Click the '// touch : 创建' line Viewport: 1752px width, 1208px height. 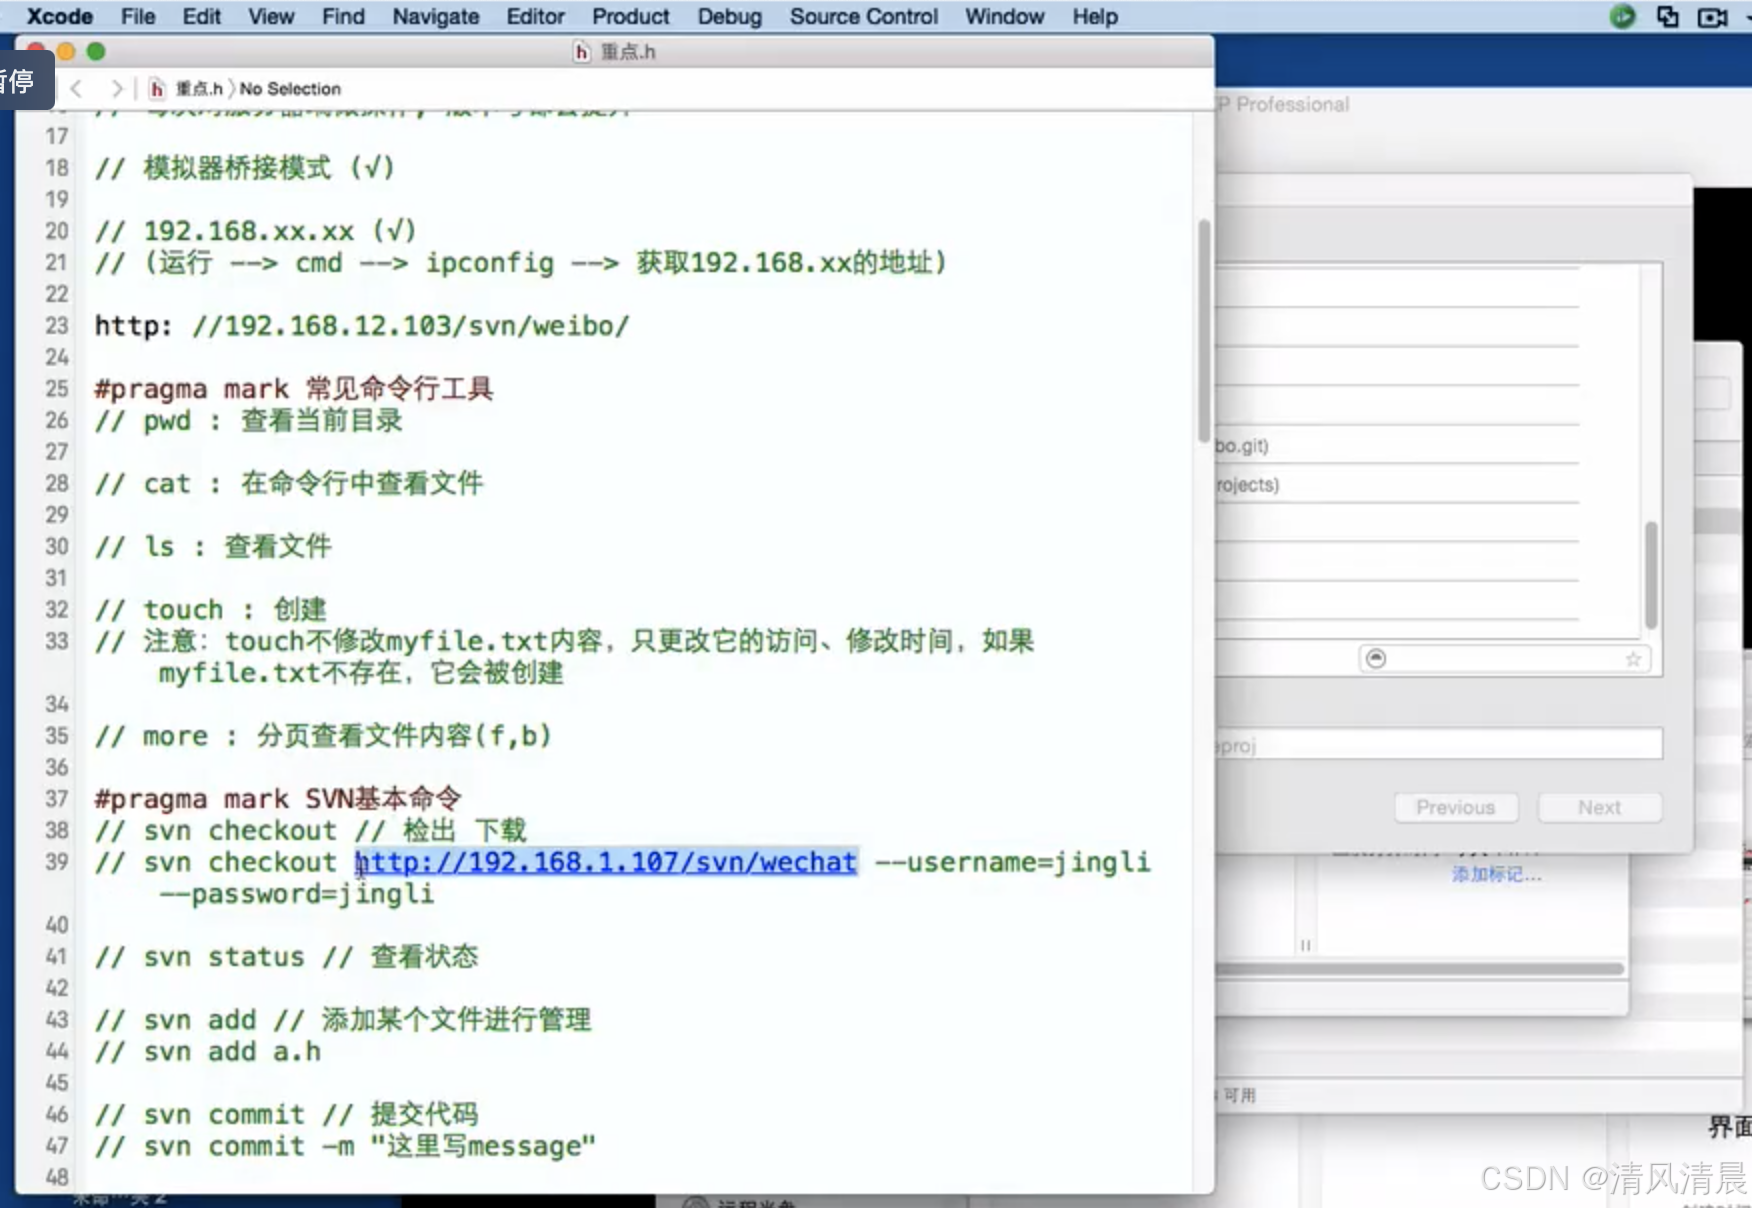pos(211,609)
